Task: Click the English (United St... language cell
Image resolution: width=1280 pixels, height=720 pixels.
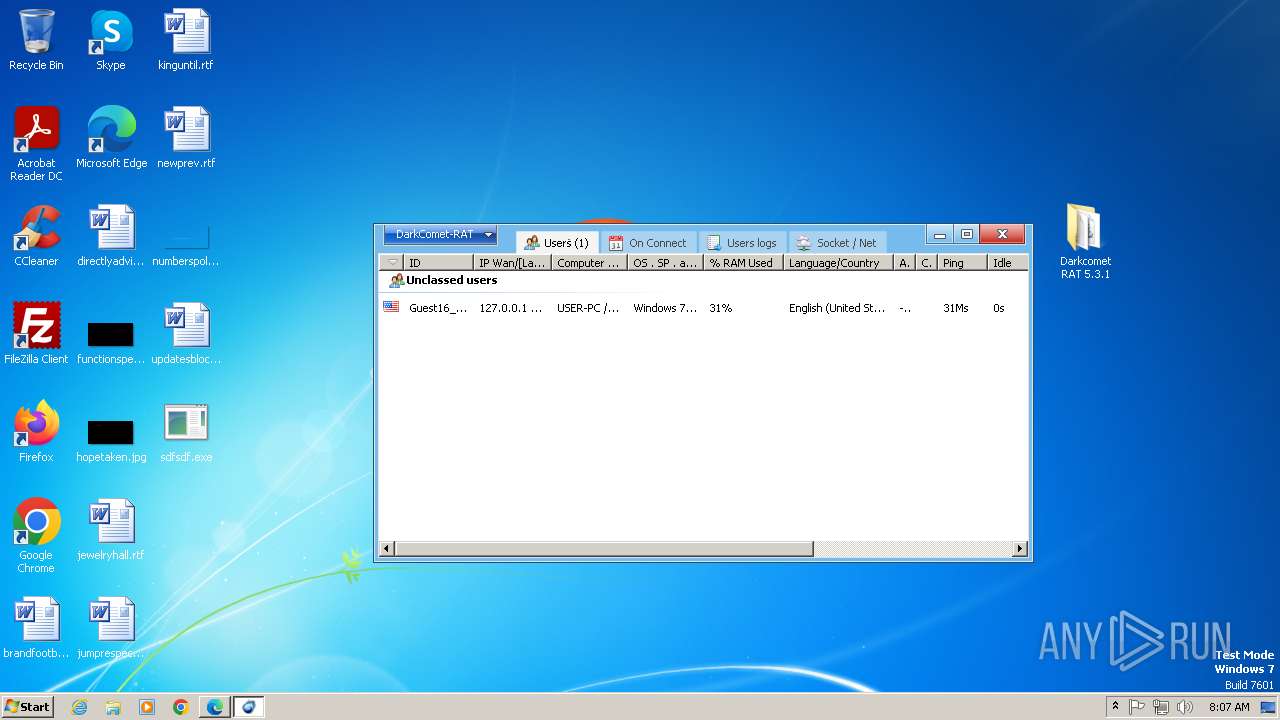Action: (x=837, y=308)
